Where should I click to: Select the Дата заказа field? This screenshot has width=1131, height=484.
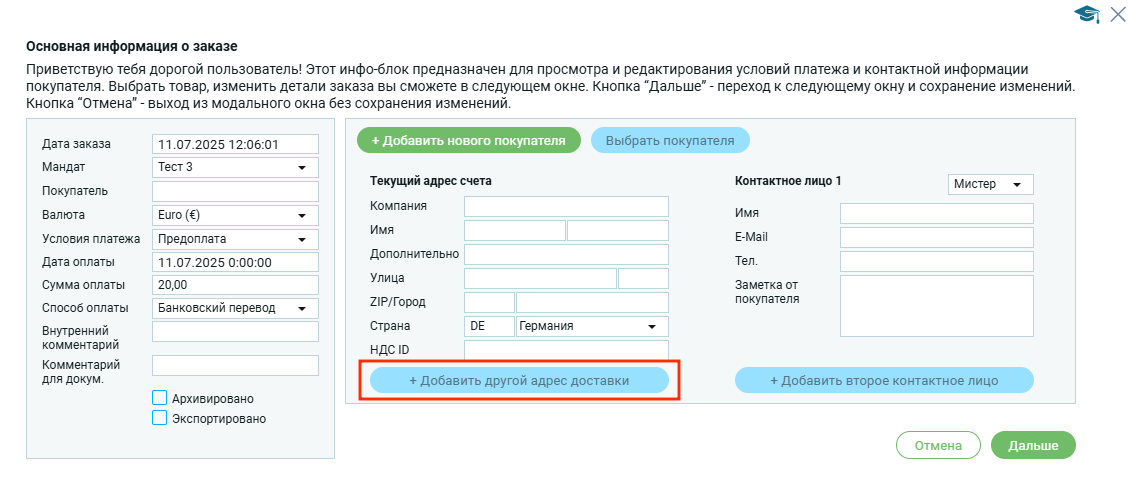[235, 144]
